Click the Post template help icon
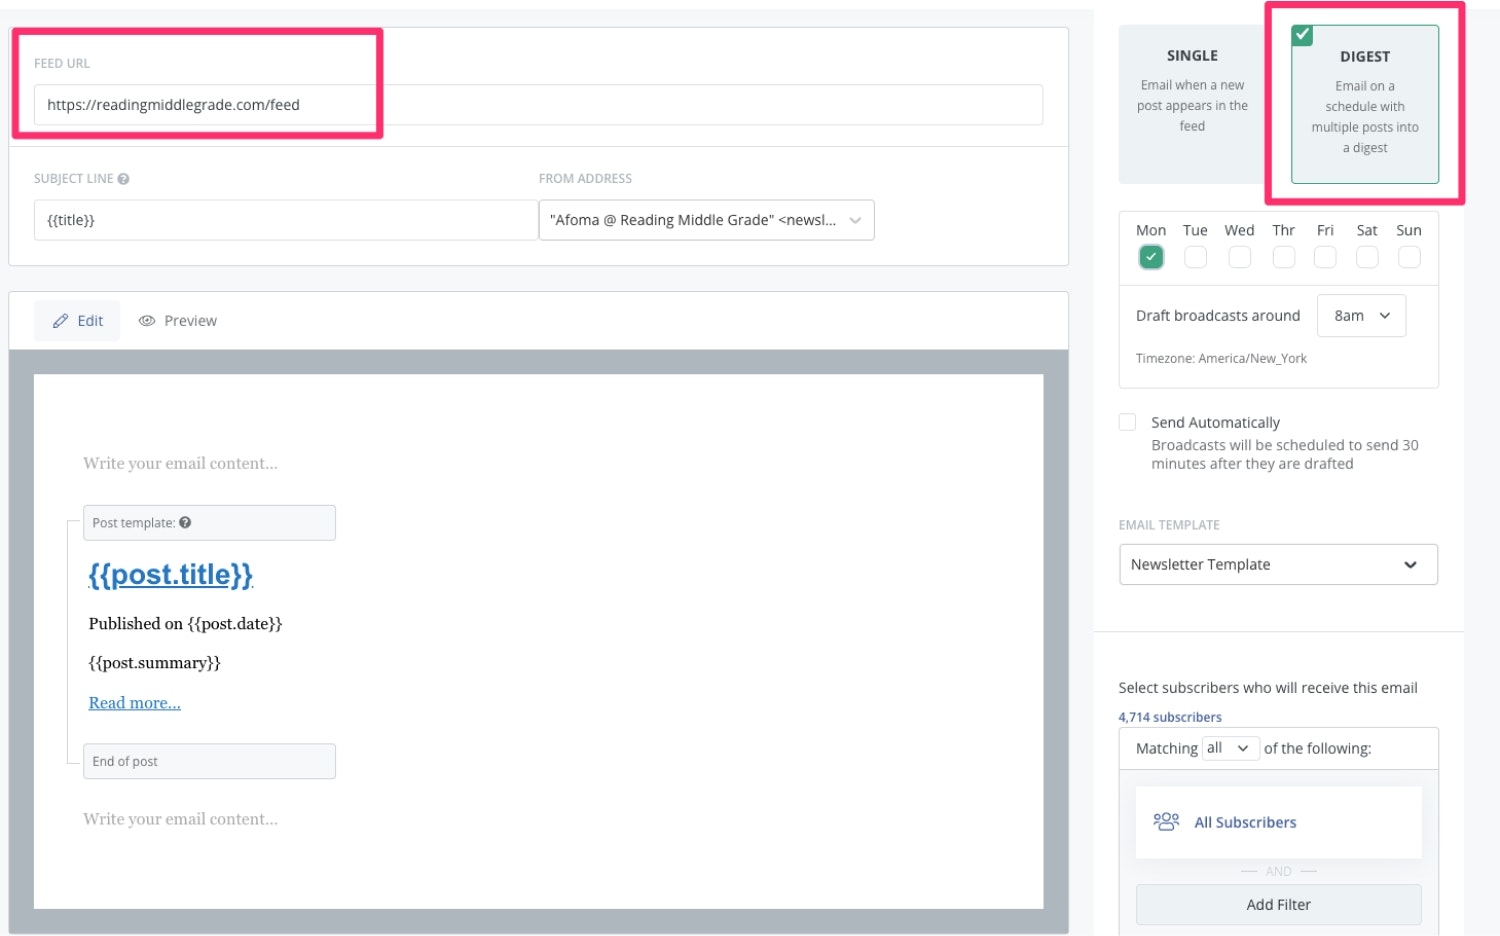Viewport: 1500px width, 936px height. 185,523
